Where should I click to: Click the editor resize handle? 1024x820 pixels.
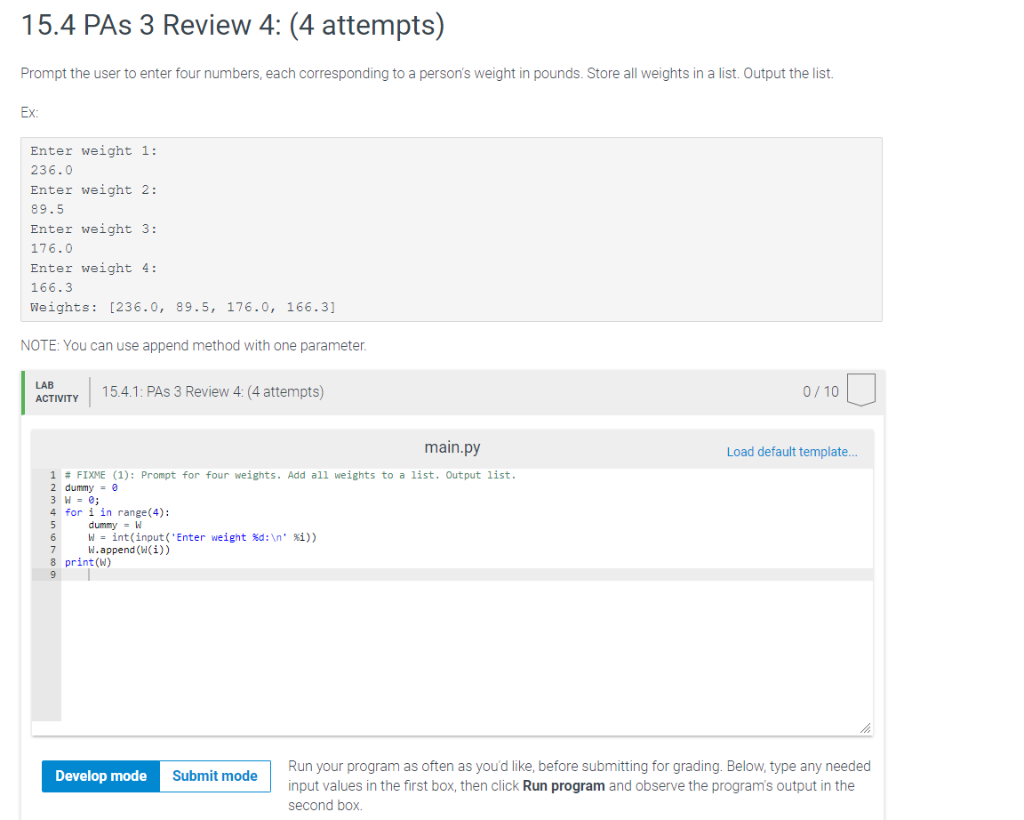pyautogui.click(x=866, y=727)
